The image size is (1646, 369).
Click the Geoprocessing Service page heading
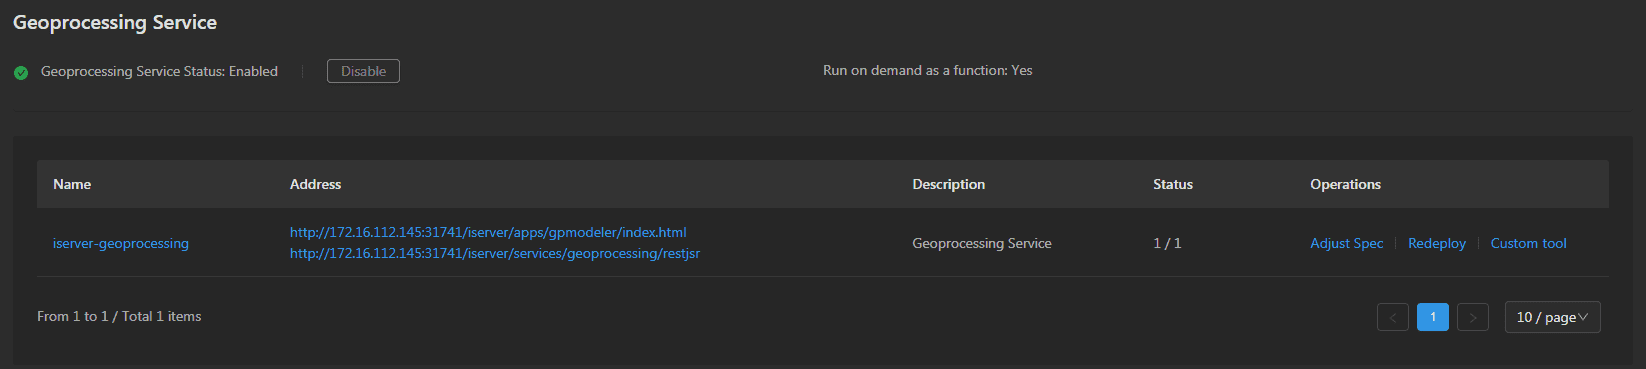pyautogui.click(x=115, y=22)
